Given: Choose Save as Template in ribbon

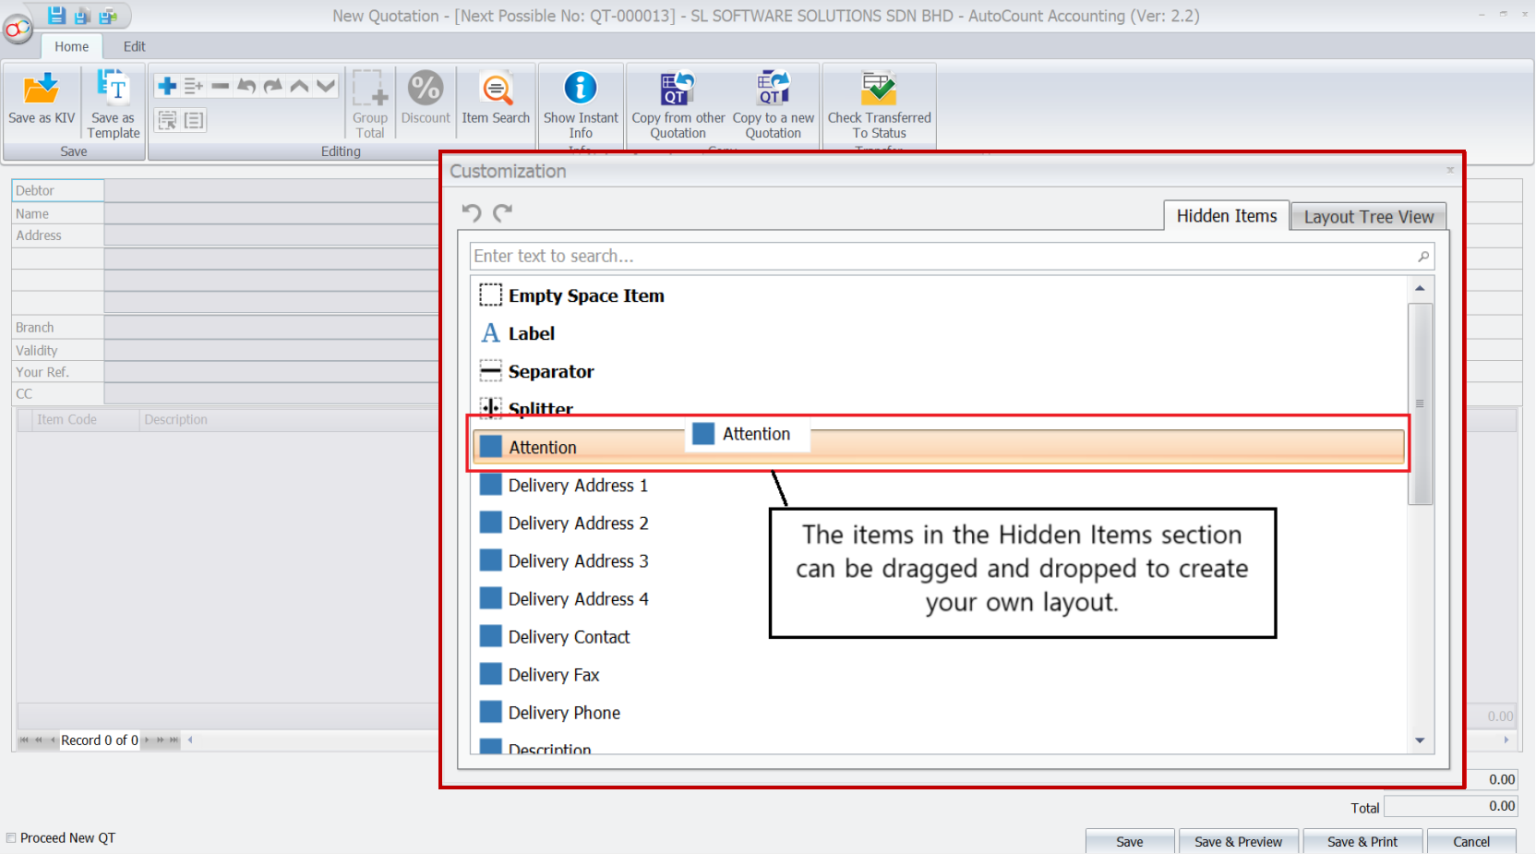Looking at the screenshot, I should coord(113,104).
